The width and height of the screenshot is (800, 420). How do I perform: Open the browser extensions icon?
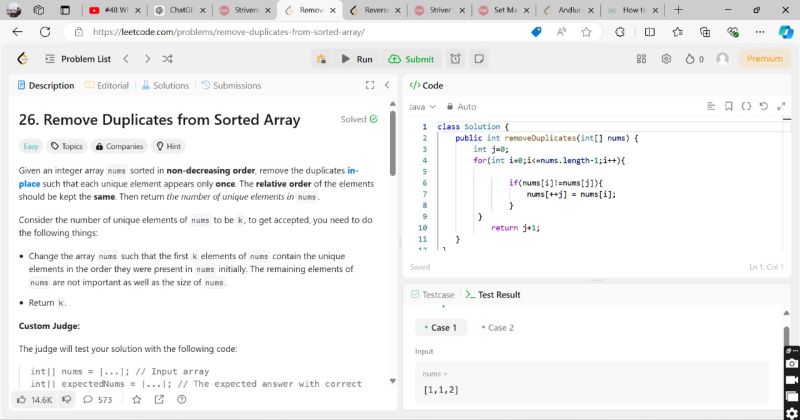click(619, 32)
